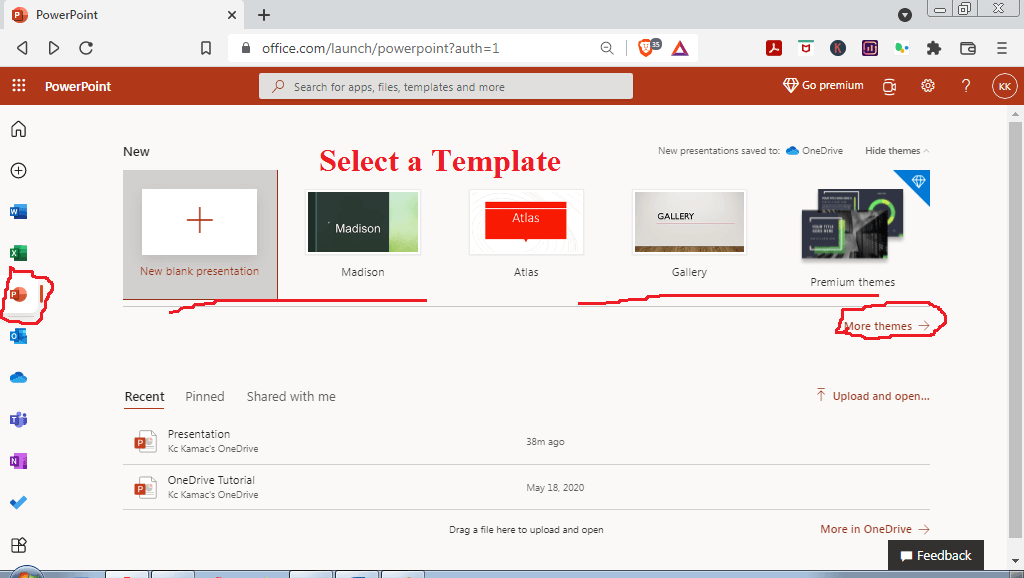This screenshot has width=1024, height=578.
Task: Open browser main menu hamburger
Action: (x=1002, y=48)
